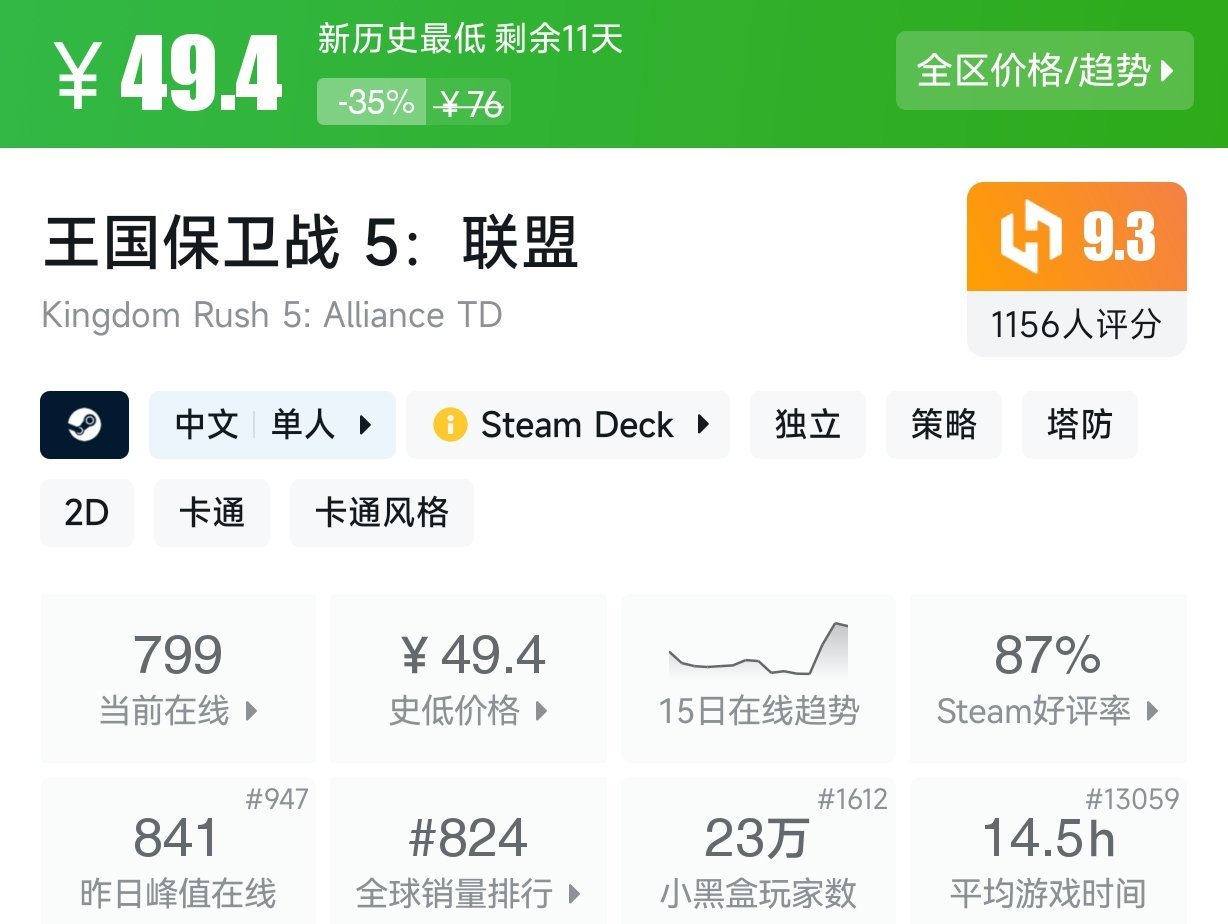The image size is (1228, 924).
Task: Click the yellow info icon beside Steam Deck
Action: 450,425
